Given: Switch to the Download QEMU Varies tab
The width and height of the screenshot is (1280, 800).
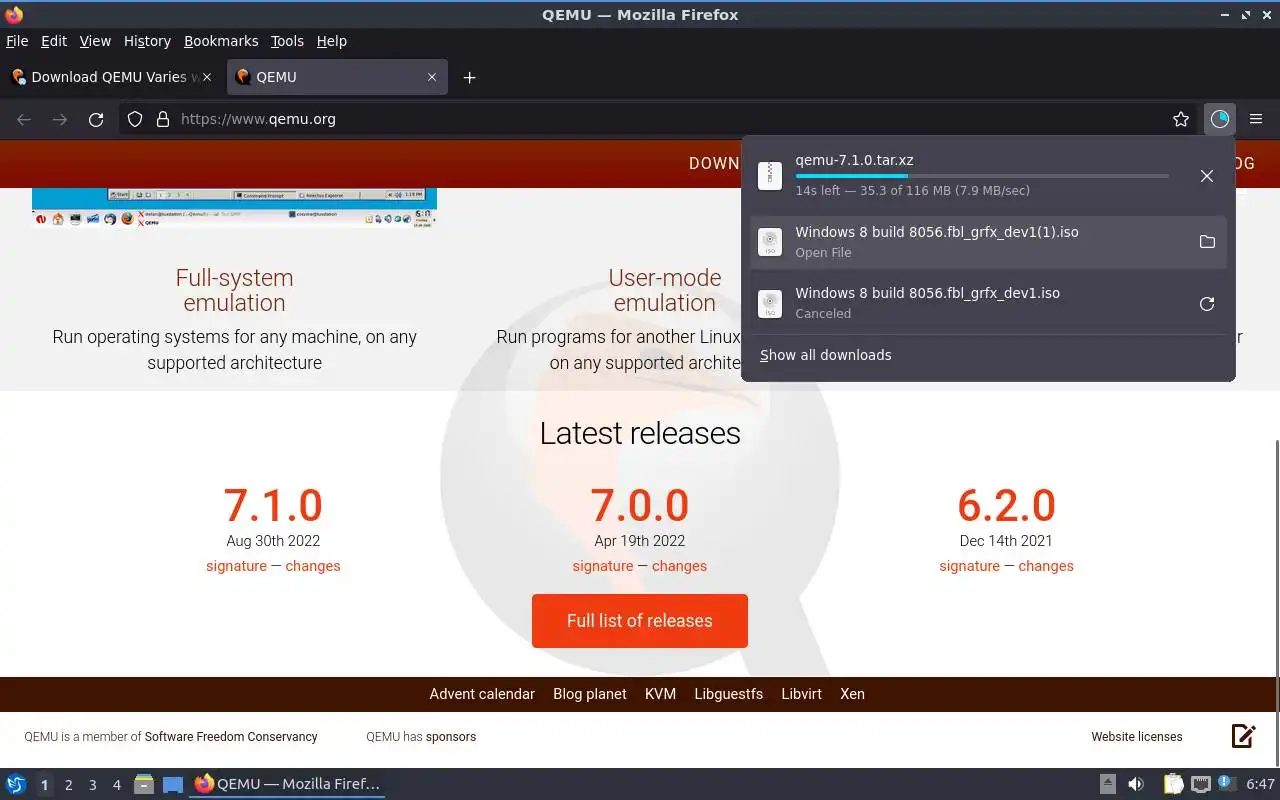Looking at the screenshot, I should [113, 77].
